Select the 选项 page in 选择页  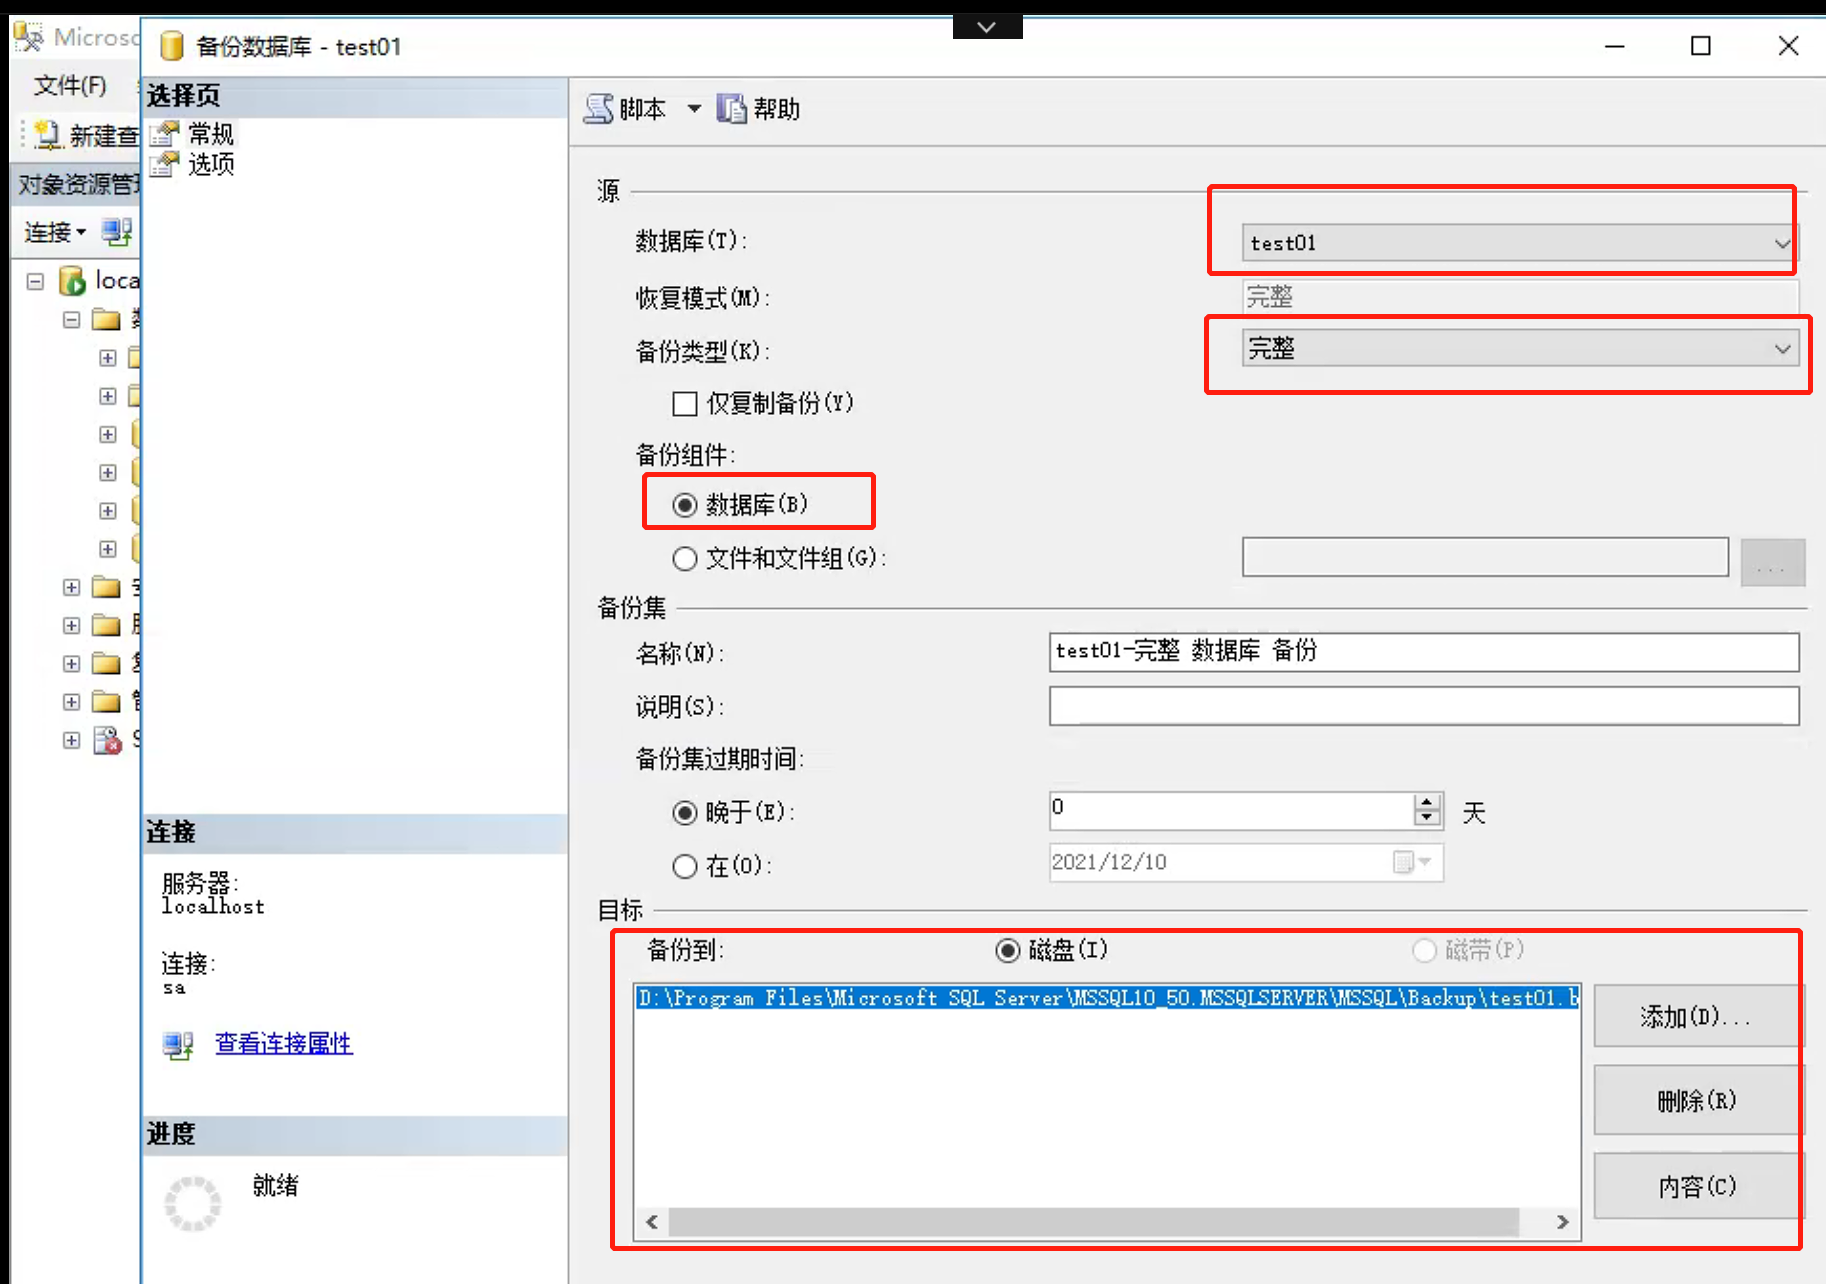211,164
